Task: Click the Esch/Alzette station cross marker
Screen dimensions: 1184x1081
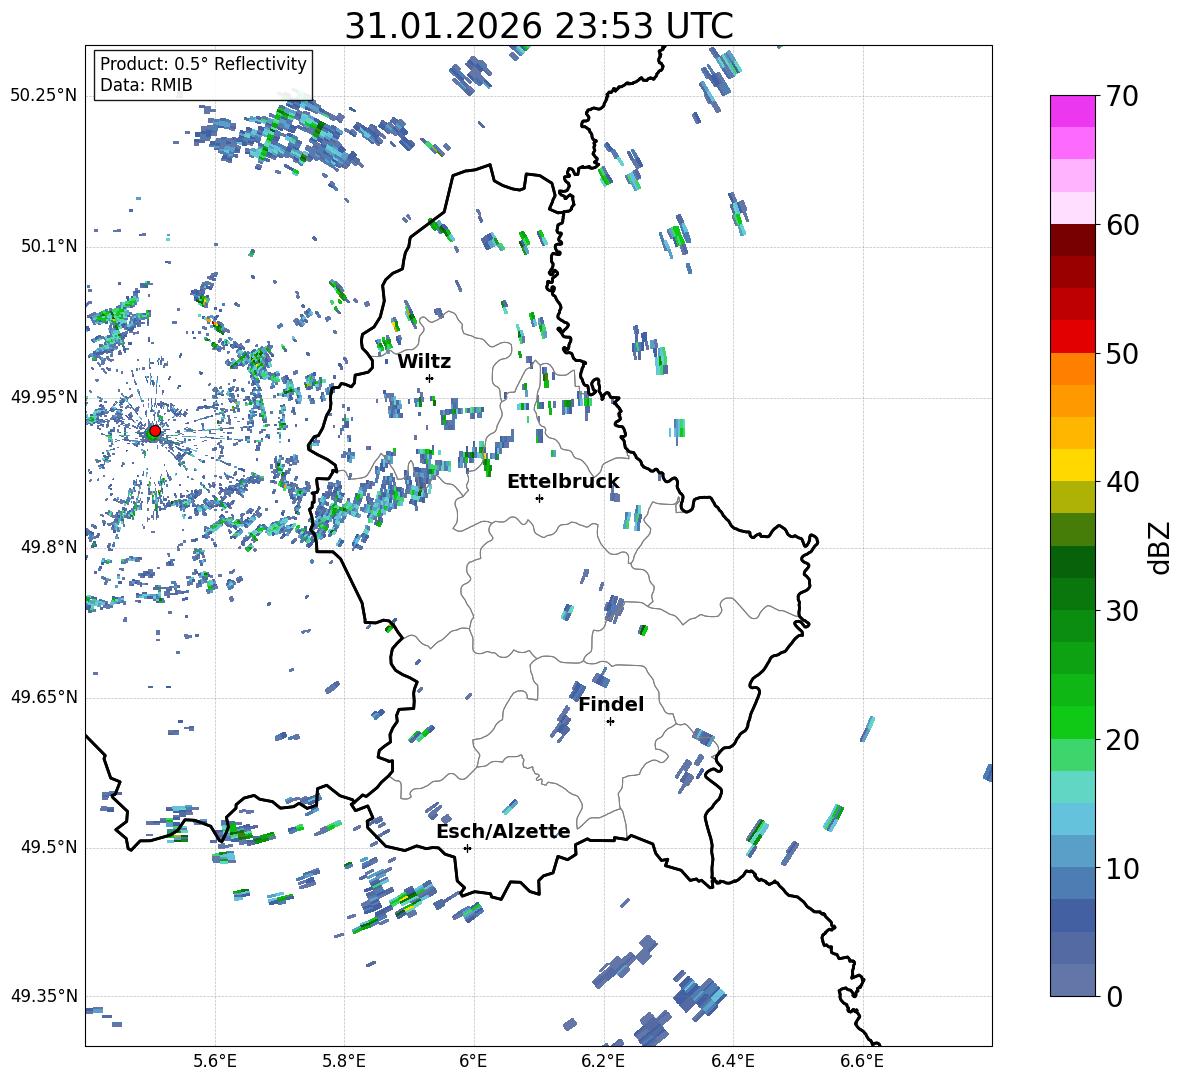Action: tap(467, 848)
